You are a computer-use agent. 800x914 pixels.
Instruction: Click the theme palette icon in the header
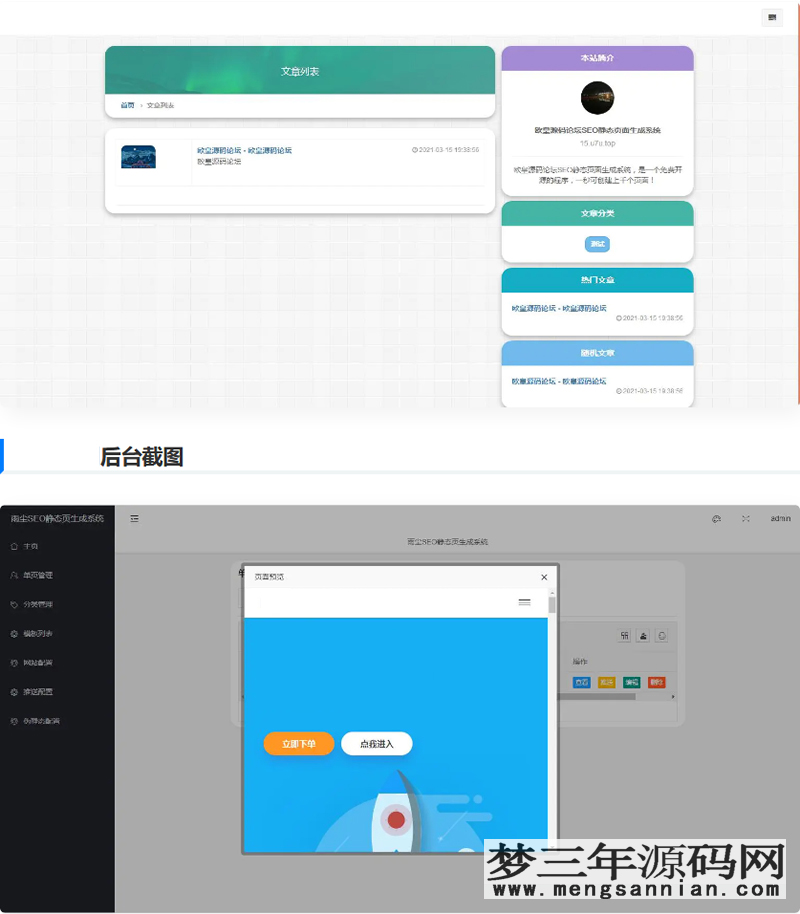(x=714, y=518)
